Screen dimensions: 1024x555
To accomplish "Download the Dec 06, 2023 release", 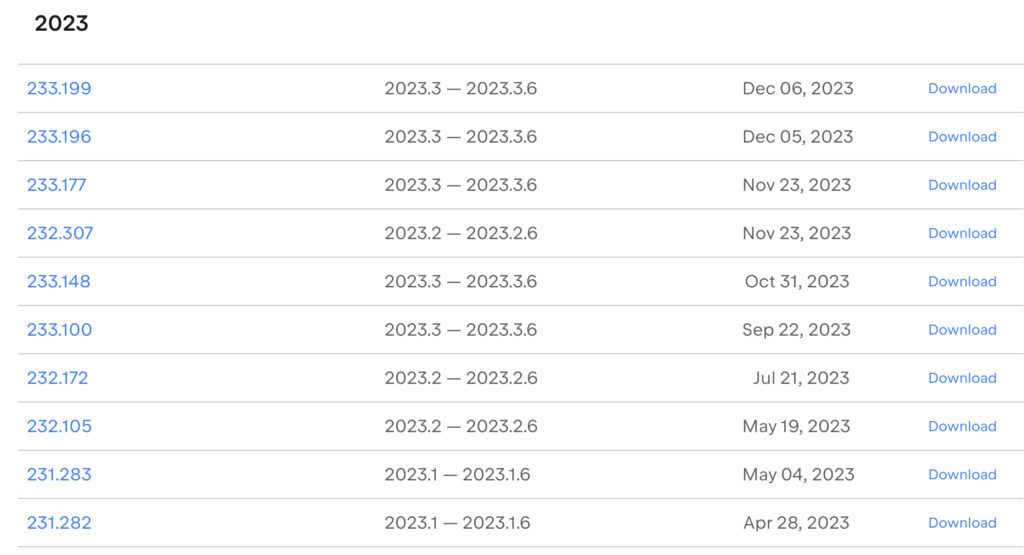I will tap(962, 88).
